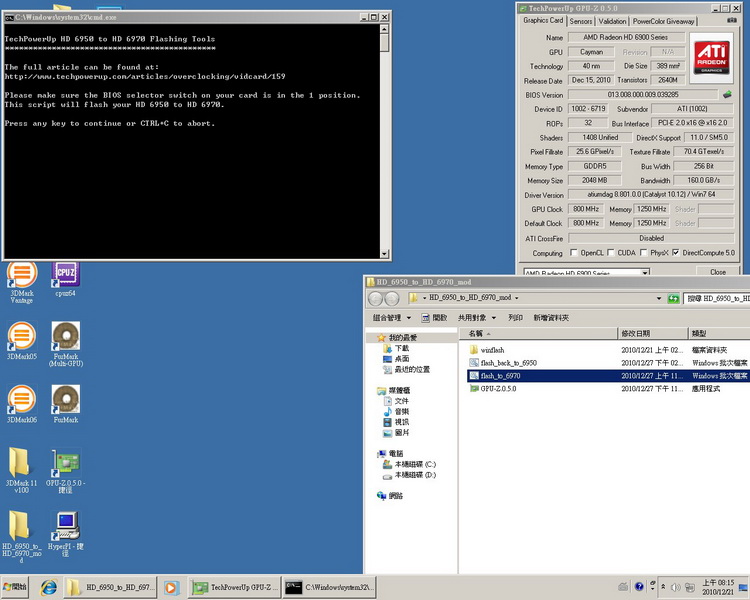Click the Explorer back navigation arrow
Viewport: 750px width, 600px height.
[x=375, y=299]
